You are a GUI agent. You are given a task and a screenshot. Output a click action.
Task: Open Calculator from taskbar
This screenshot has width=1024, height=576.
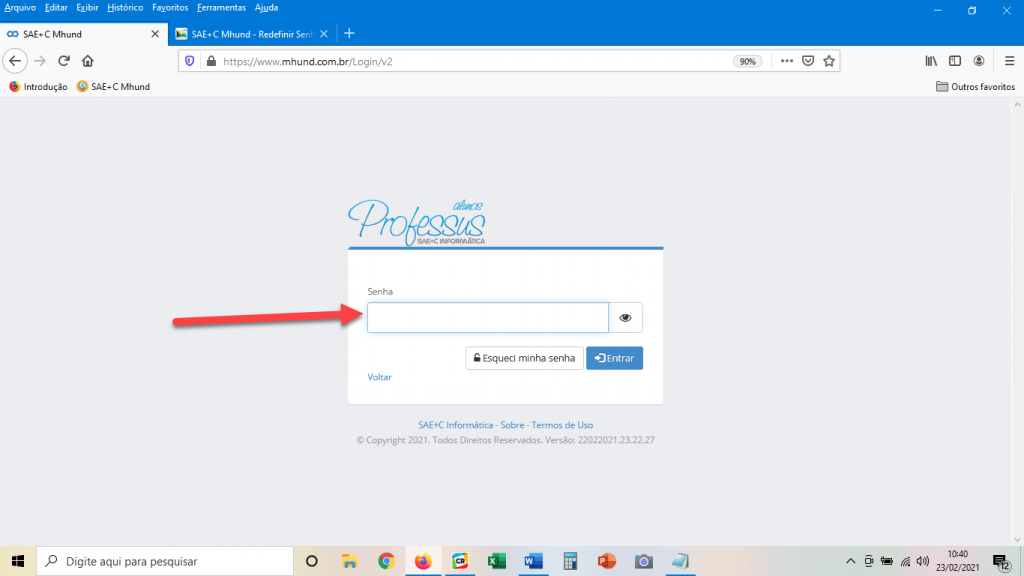[570, 561]
